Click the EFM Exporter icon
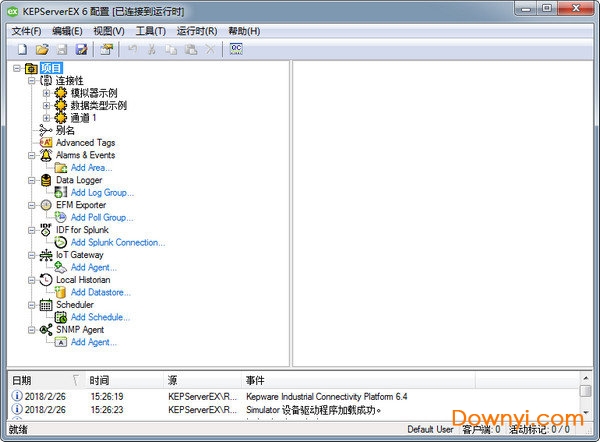 click(x=46, y=205)
